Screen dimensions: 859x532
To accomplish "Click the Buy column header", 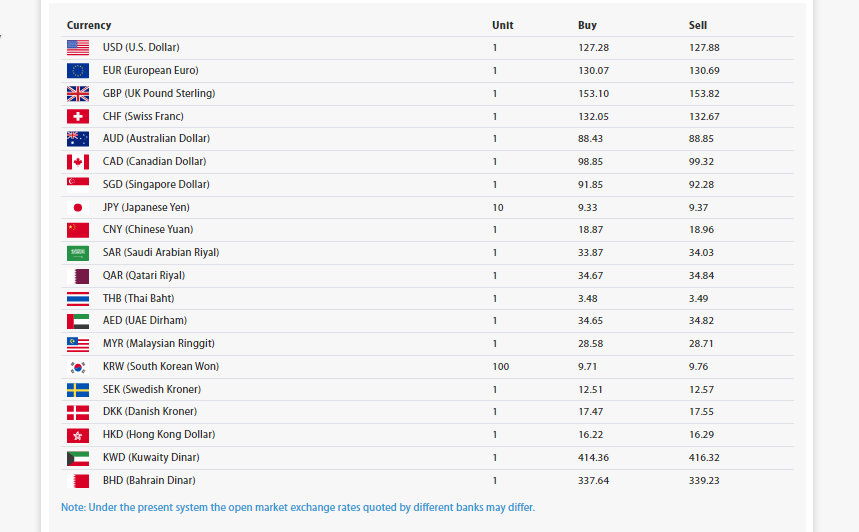I will (587, 25).
